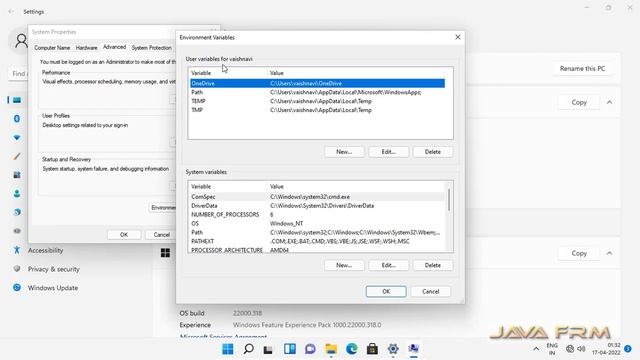Image resolution: width=640 pixels, height=360 pixels.
Task: Open network icon in the system tray
Action: pos(570,349)
